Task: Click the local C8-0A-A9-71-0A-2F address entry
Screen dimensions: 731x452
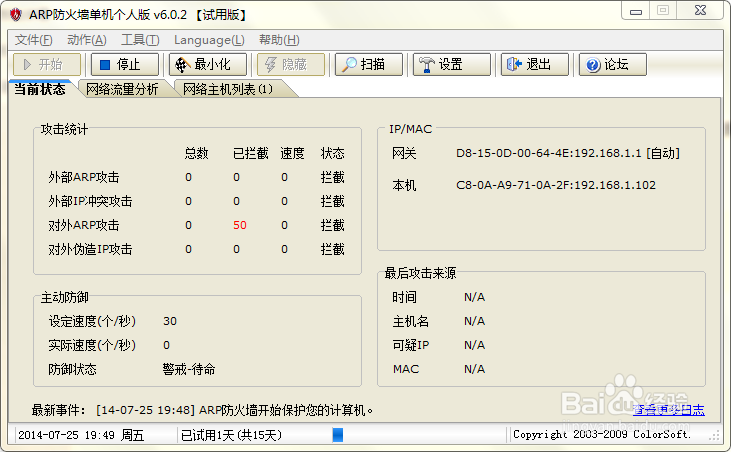Action: click(556, 185)
